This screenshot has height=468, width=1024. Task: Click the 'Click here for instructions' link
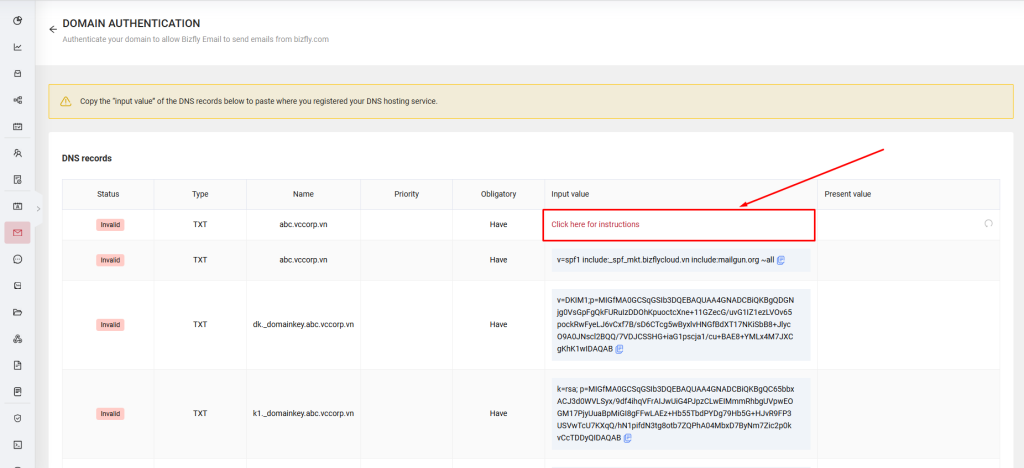coord(595,224)
